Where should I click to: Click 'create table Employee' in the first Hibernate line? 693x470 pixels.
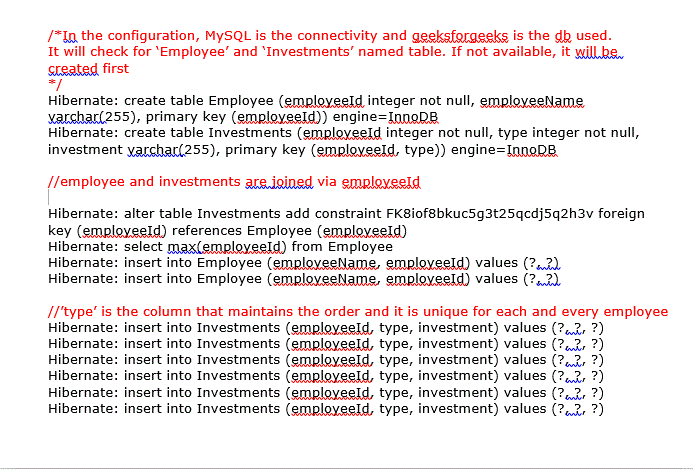(x=198, y=101)
